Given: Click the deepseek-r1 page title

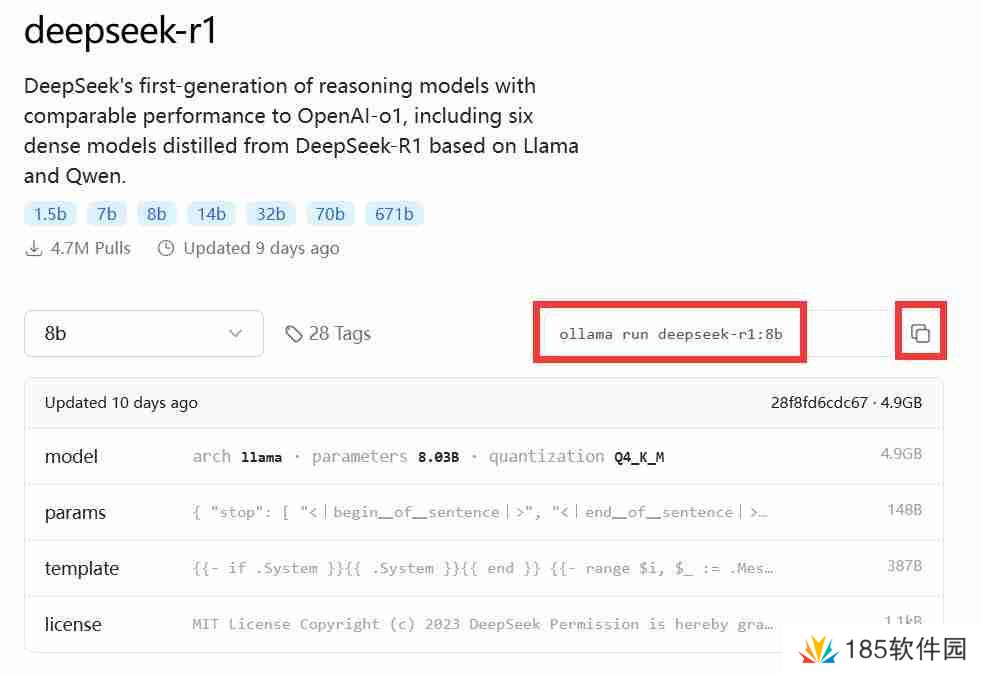Looking at the screenshot, I should (x=120, y=31).
